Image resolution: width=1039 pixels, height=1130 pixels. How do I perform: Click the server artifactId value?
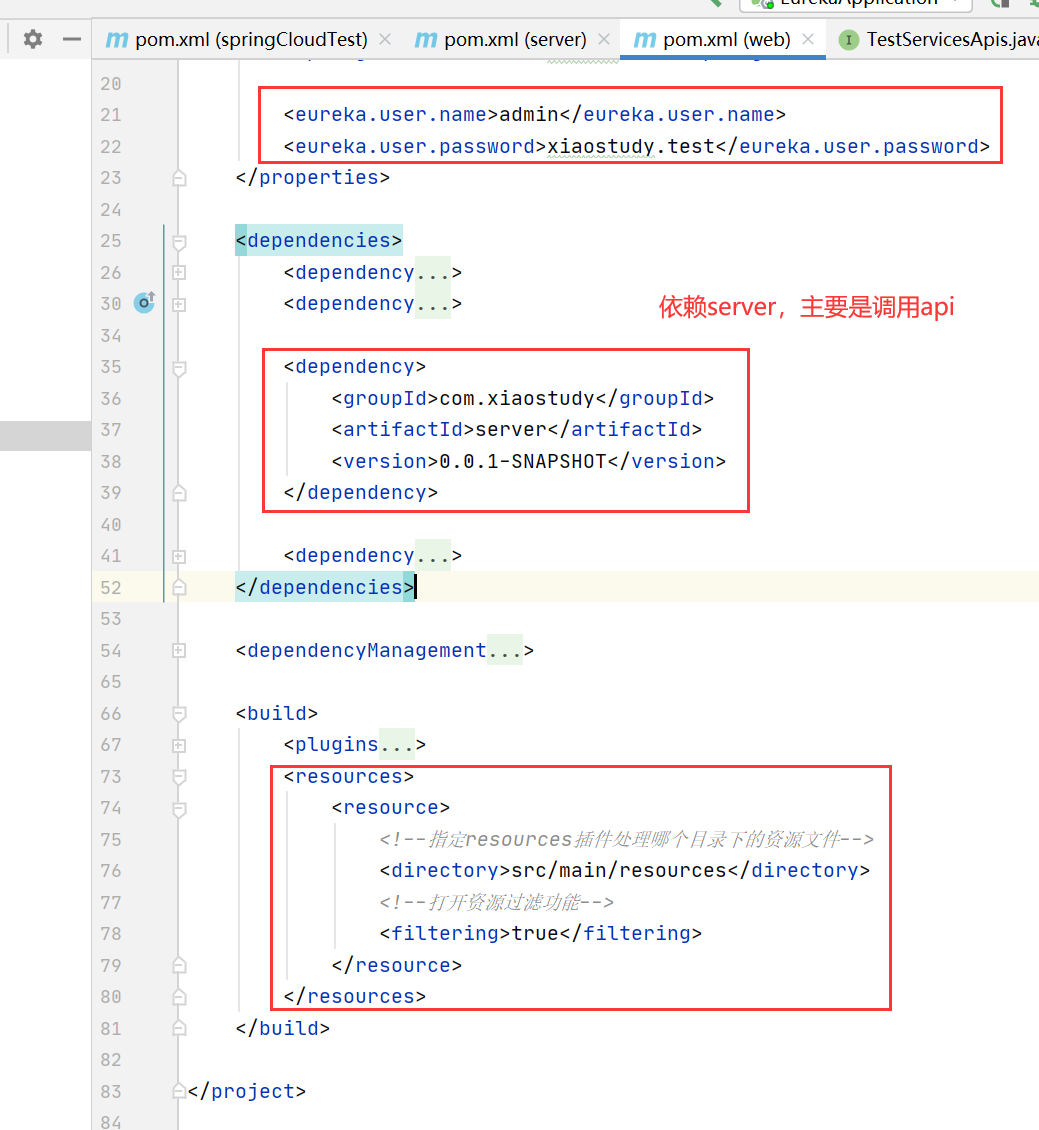(x=511, y=430)
